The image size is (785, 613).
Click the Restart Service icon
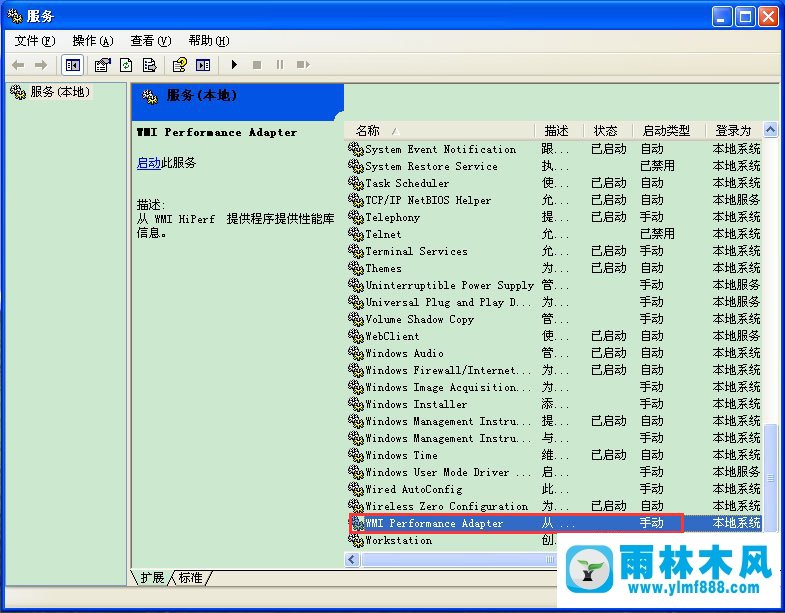pos(303,65)
